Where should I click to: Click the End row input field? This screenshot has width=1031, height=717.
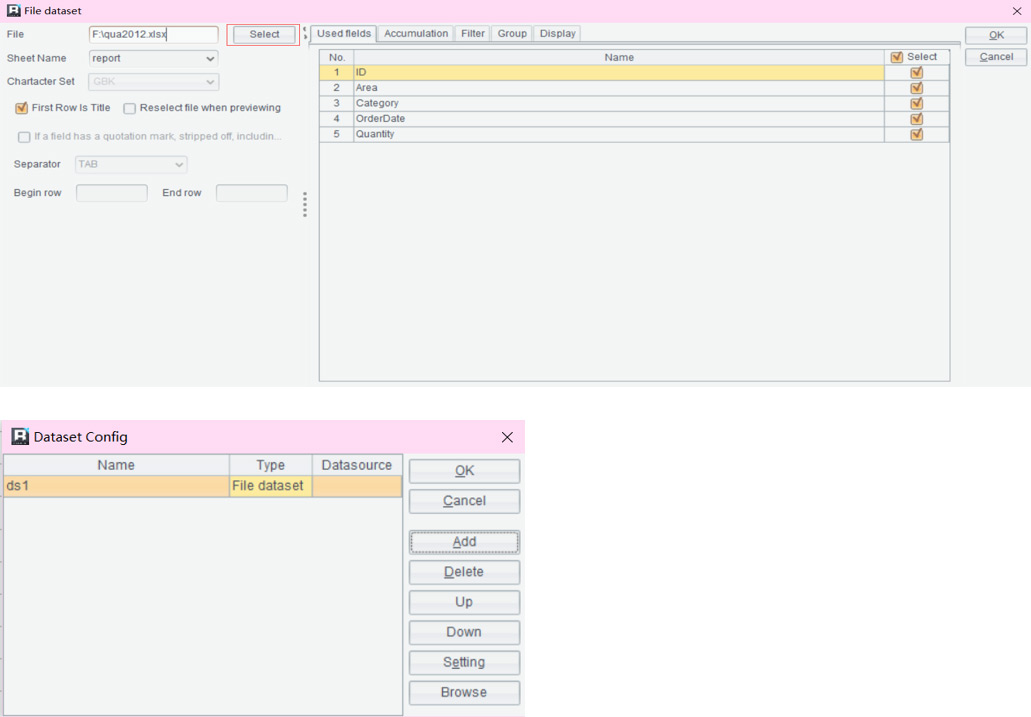tap(252, 193)
